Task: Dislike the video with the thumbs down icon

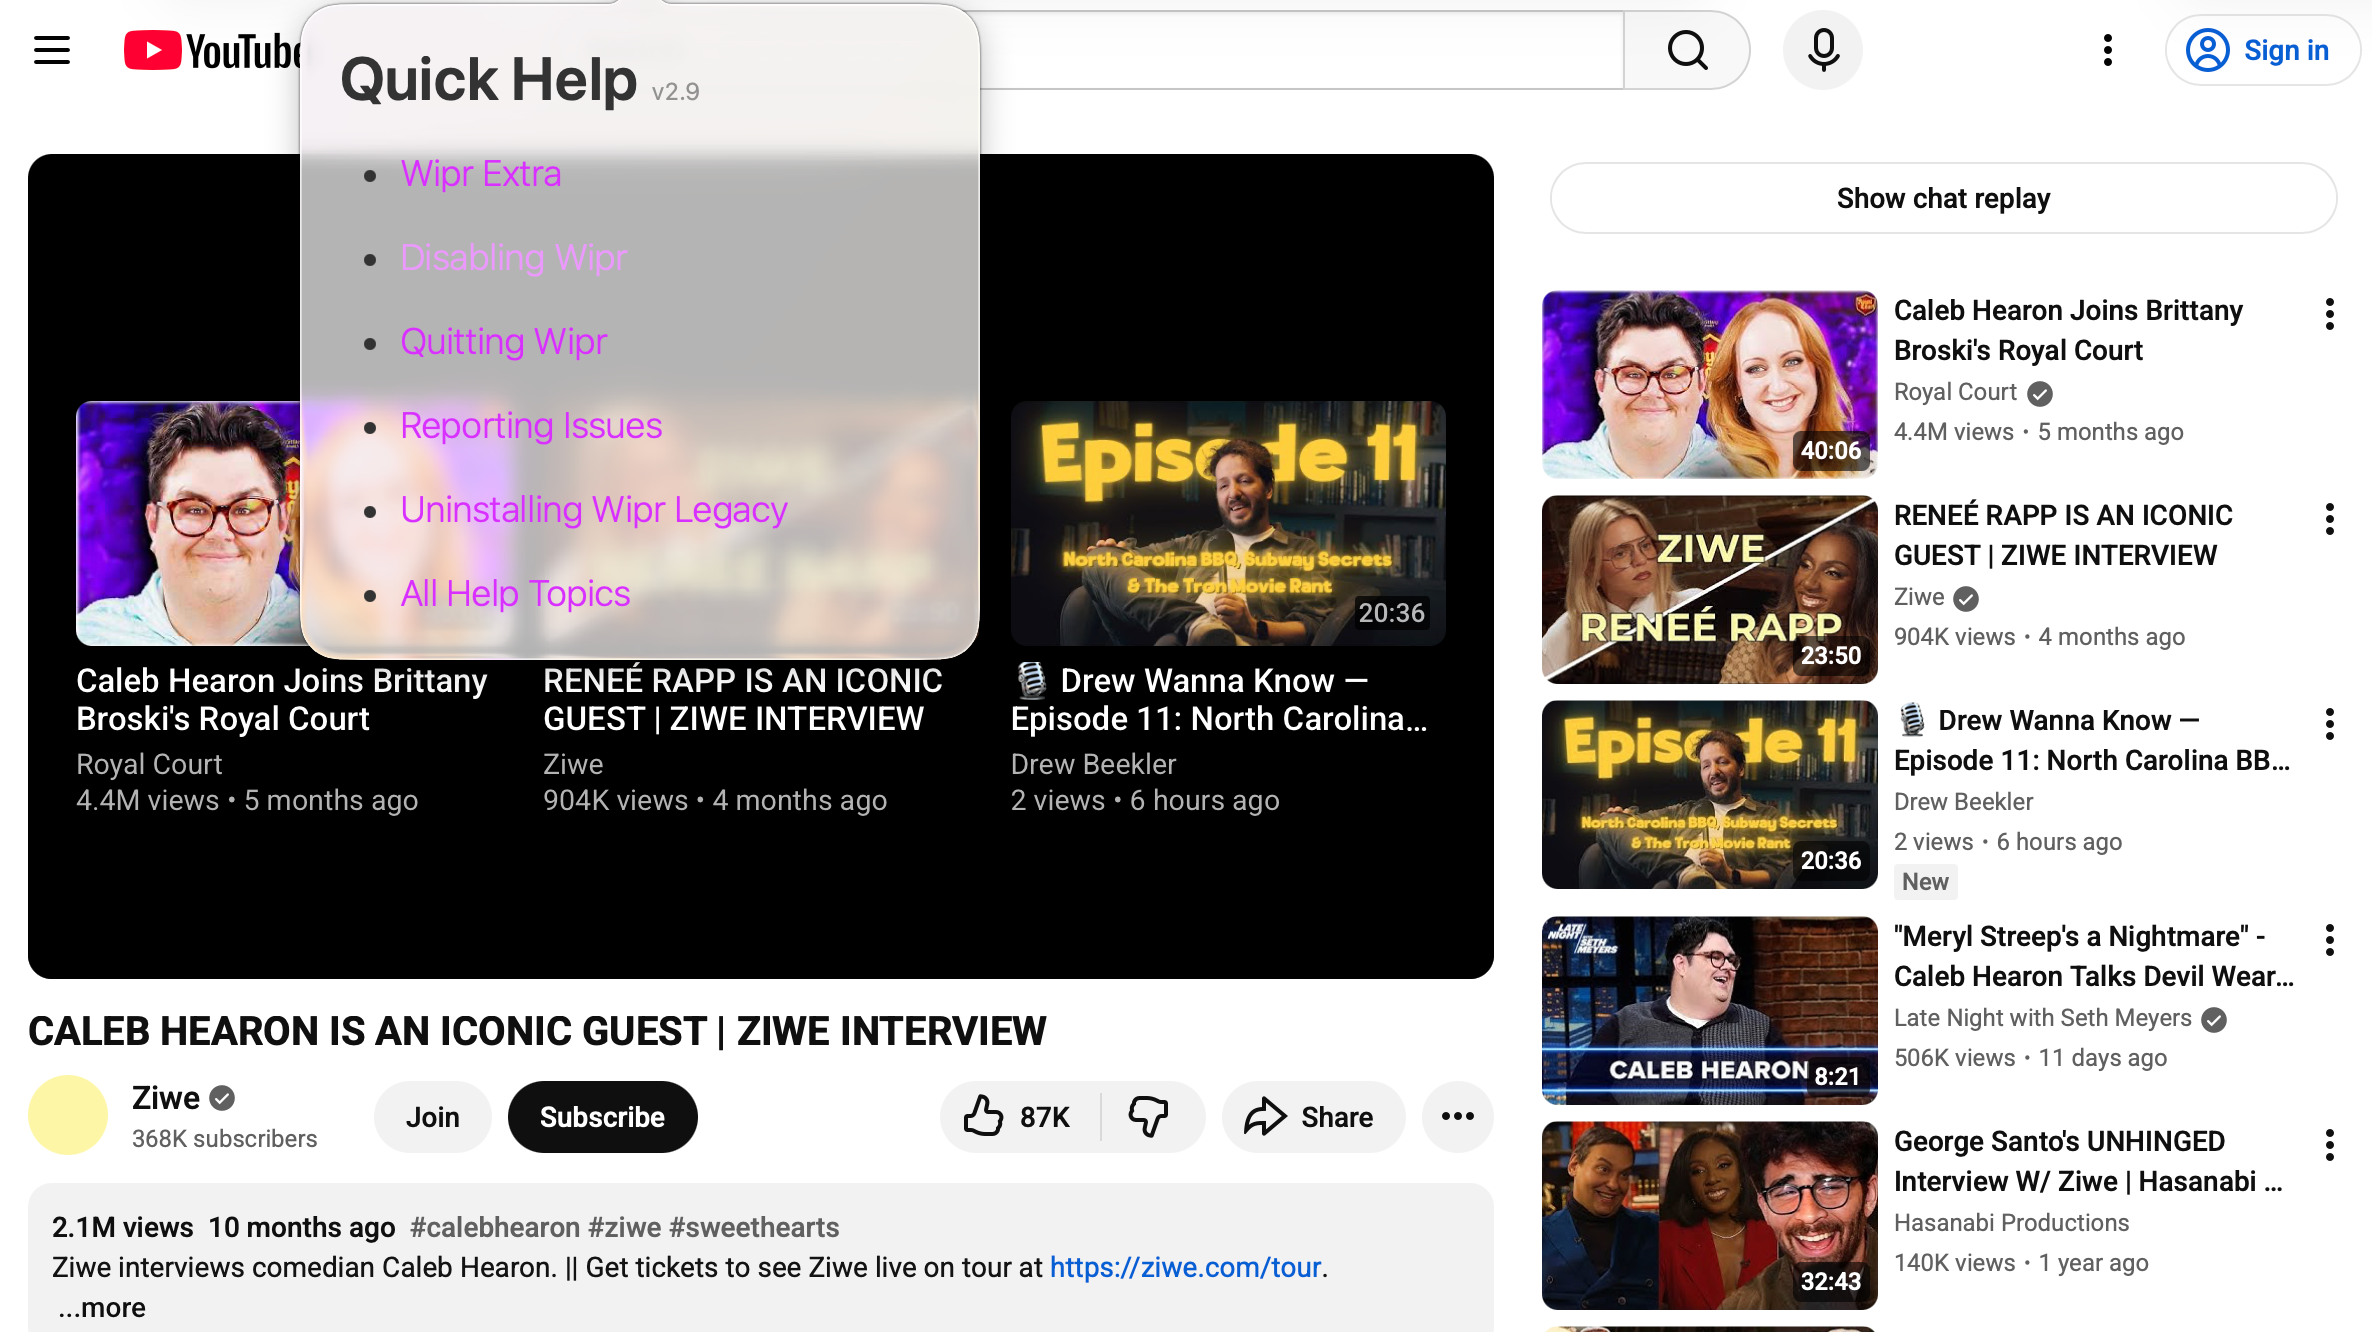Action: pyautogui.click(x=1148, y=1117)
